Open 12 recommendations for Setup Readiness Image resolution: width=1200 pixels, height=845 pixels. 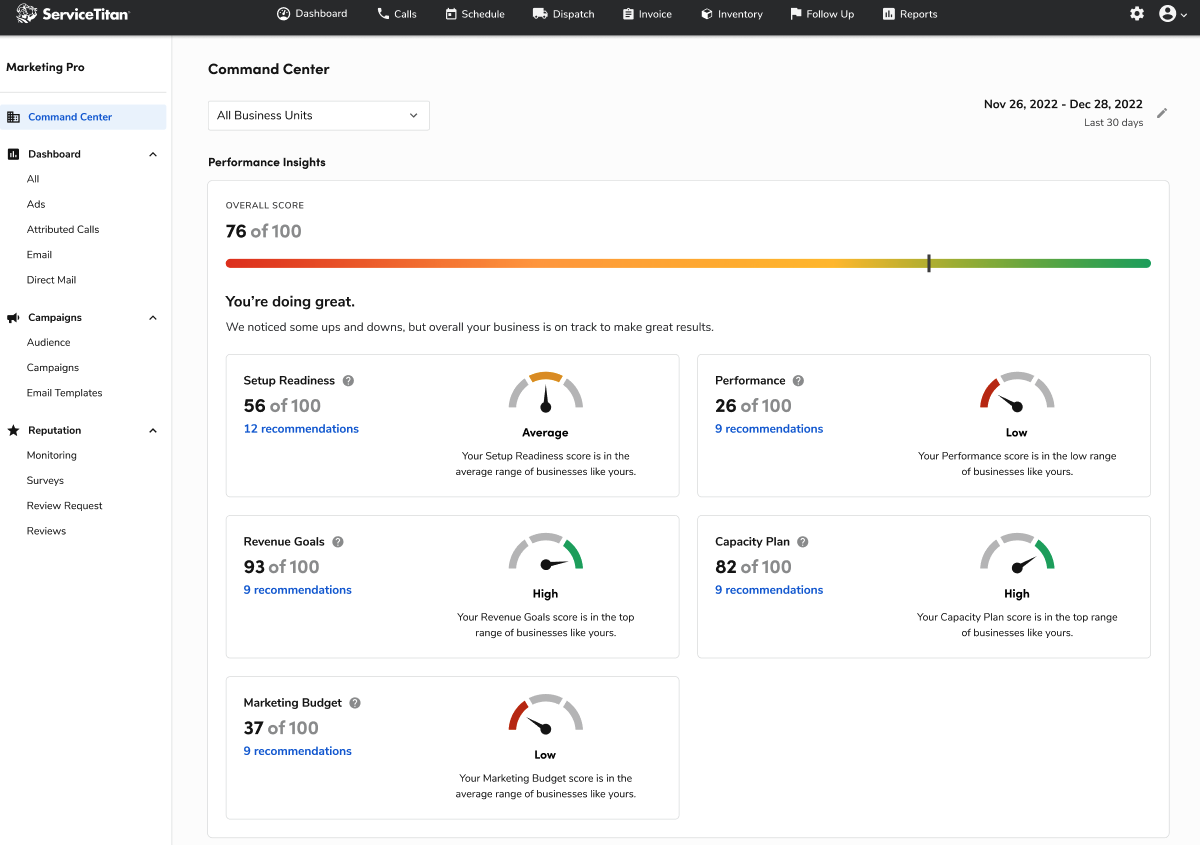coord(301,429)
